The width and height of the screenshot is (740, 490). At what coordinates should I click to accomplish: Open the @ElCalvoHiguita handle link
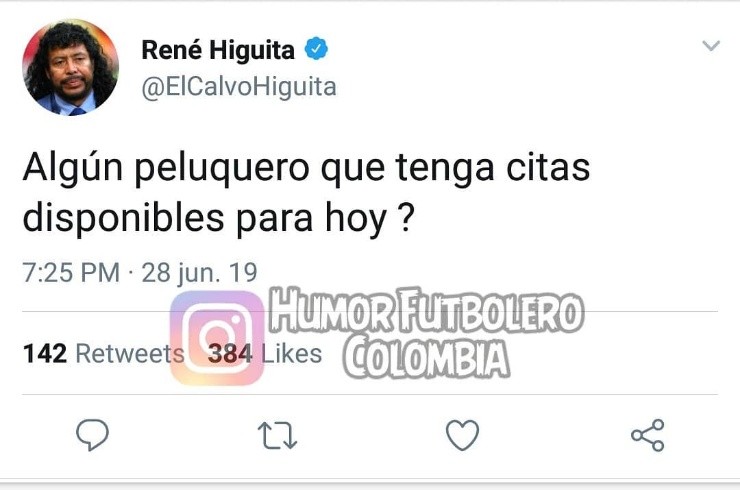point(239,87)
